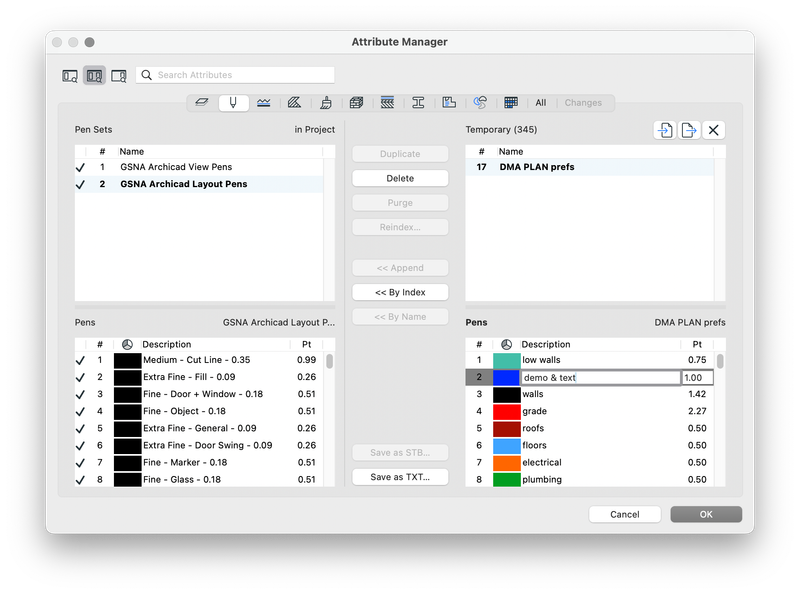Click the Save as TXT... button
Image resolution: width=800 pixels, height=594 pixels.
(x=400, y=477)
